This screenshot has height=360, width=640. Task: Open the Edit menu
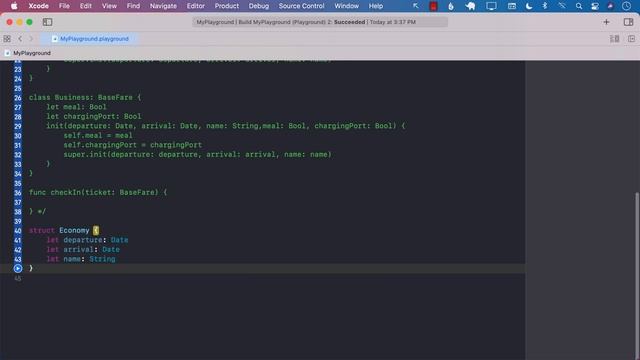[86, 6]
